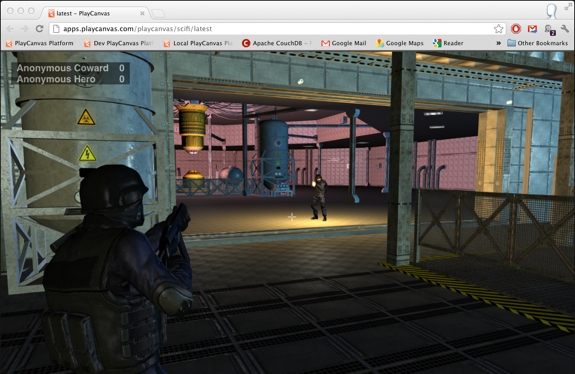Toggle fullscreen with the corner arrows icon
The image size is (575, 374).
[x=568, y=6]
